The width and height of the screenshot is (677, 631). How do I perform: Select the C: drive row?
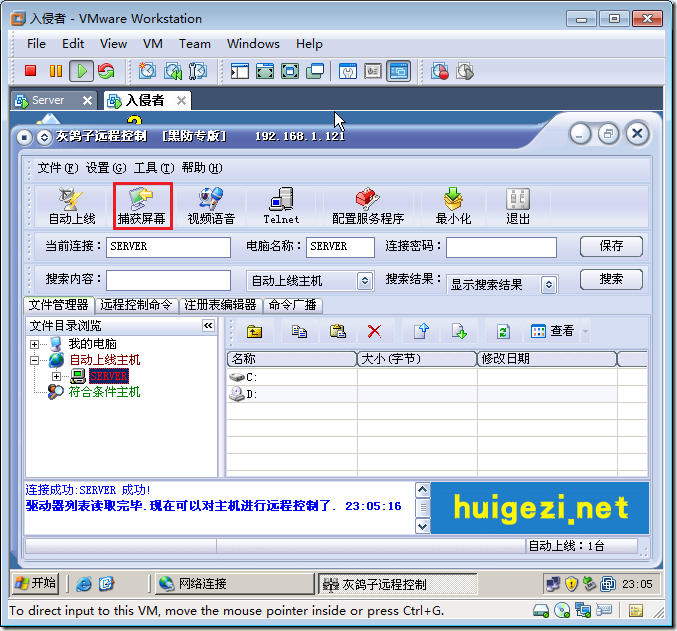click(437, 377)
